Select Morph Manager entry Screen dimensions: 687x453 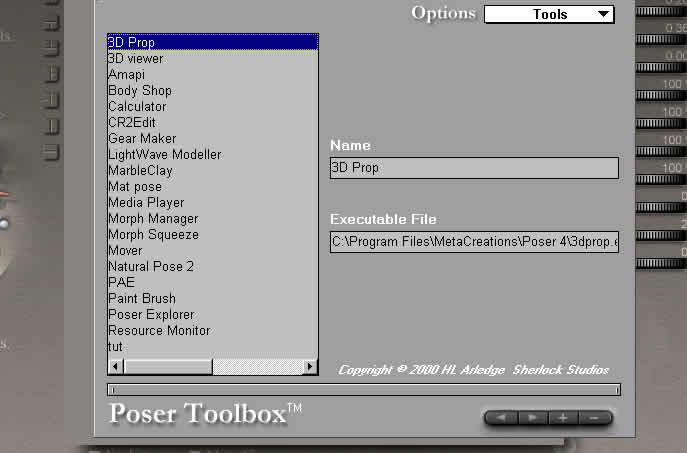pos(212,218)
